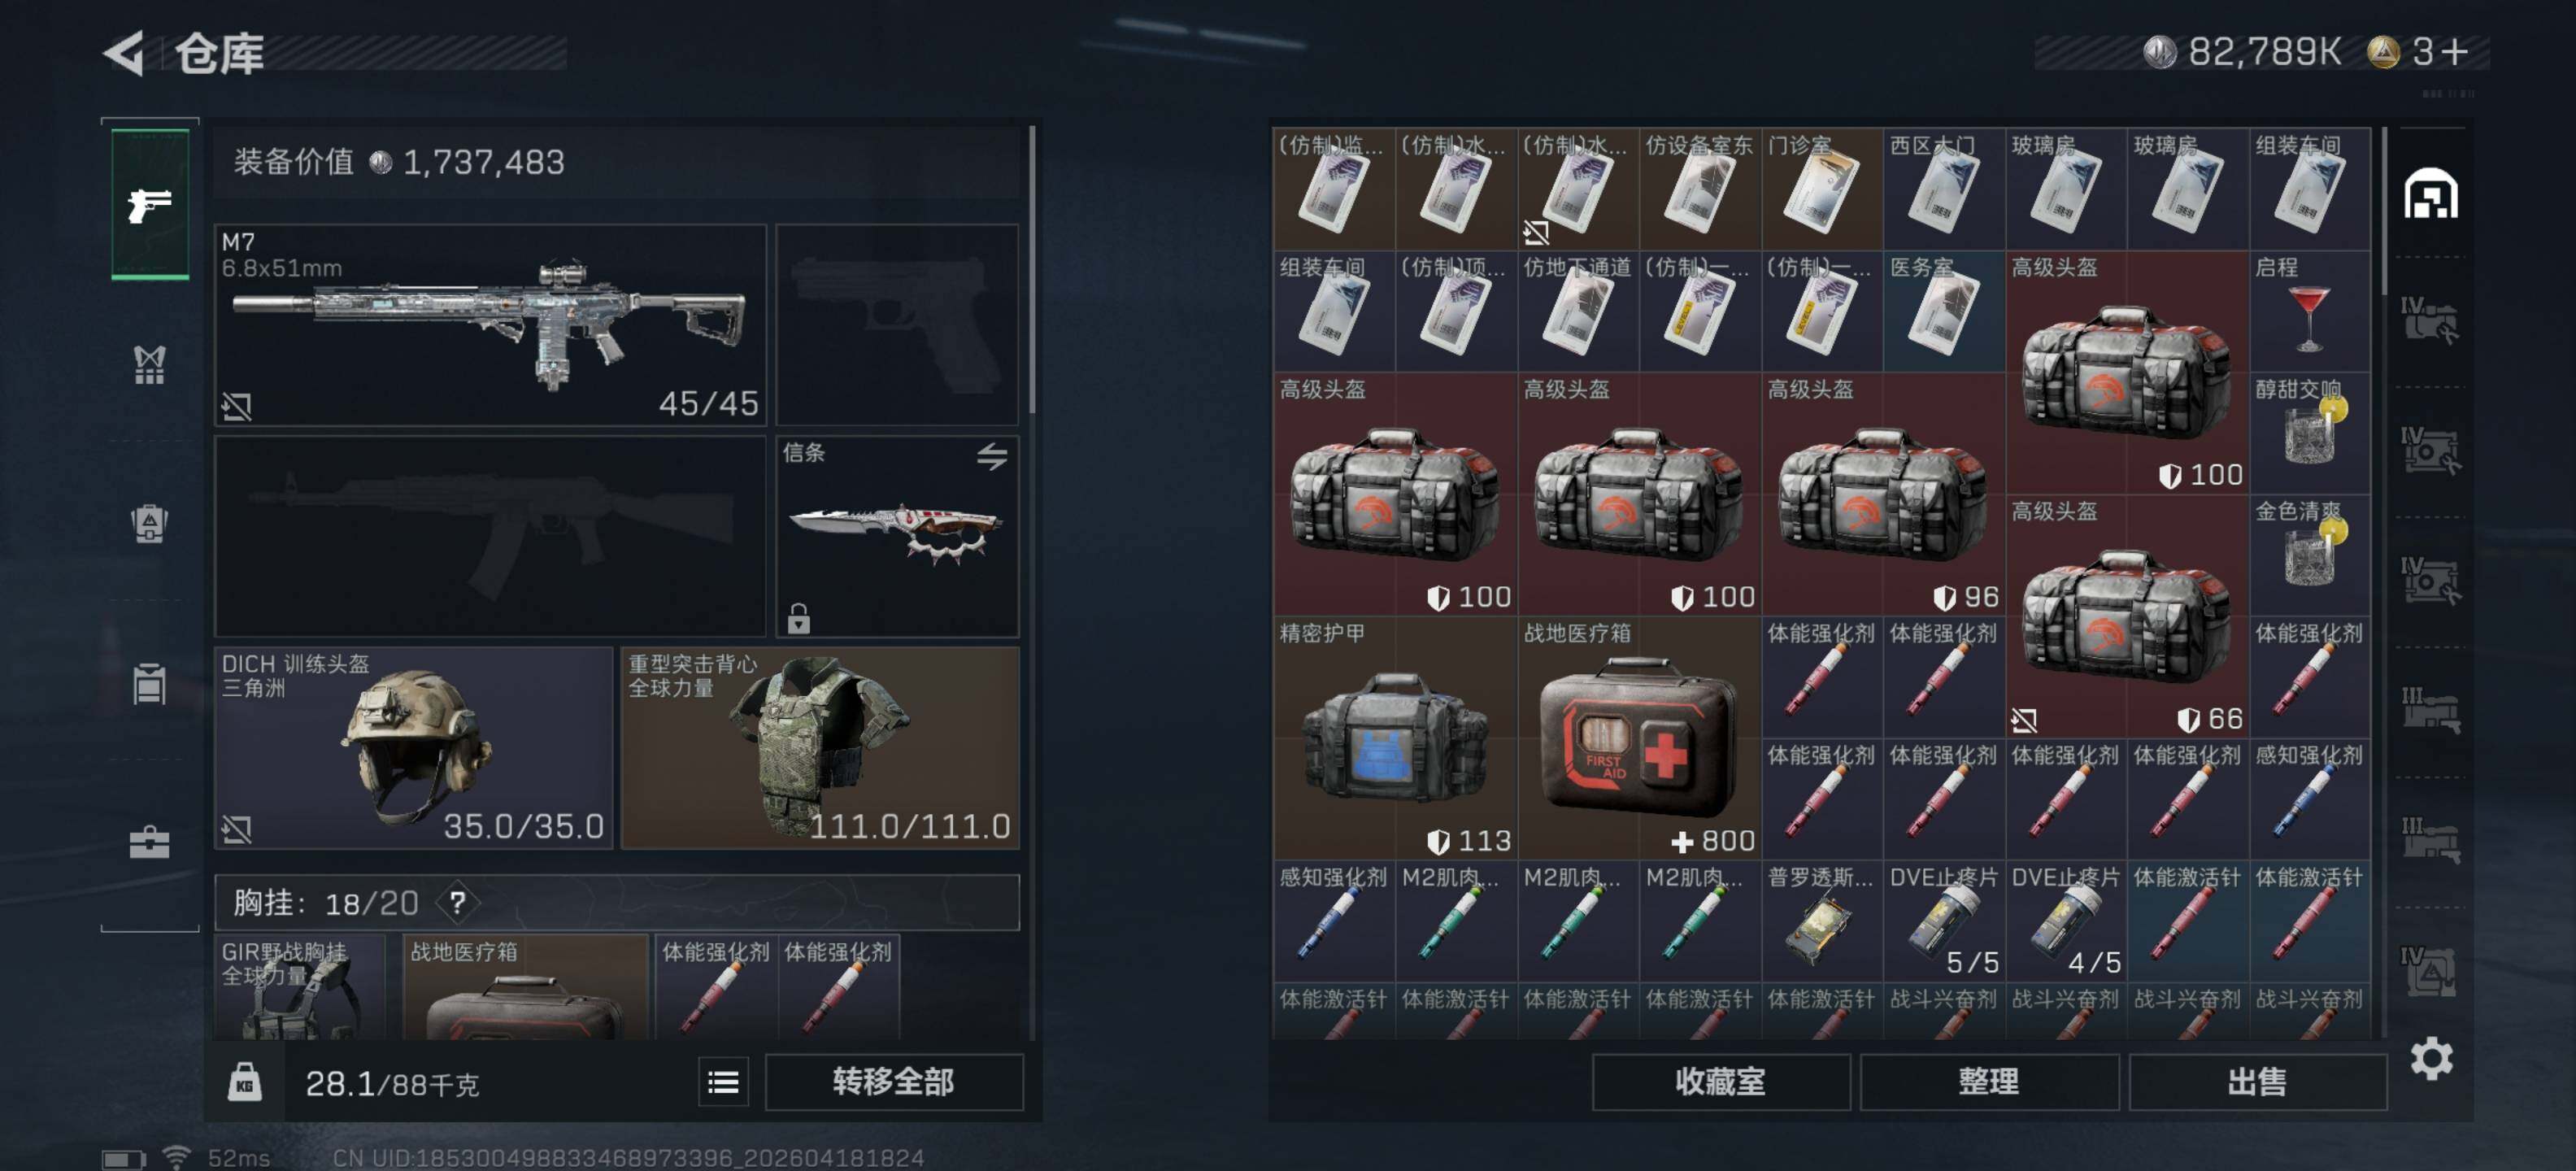Screen dimensions: 2576x1171
Task: Click the 转移全部 button
Action: click(x=894, y=1082)
